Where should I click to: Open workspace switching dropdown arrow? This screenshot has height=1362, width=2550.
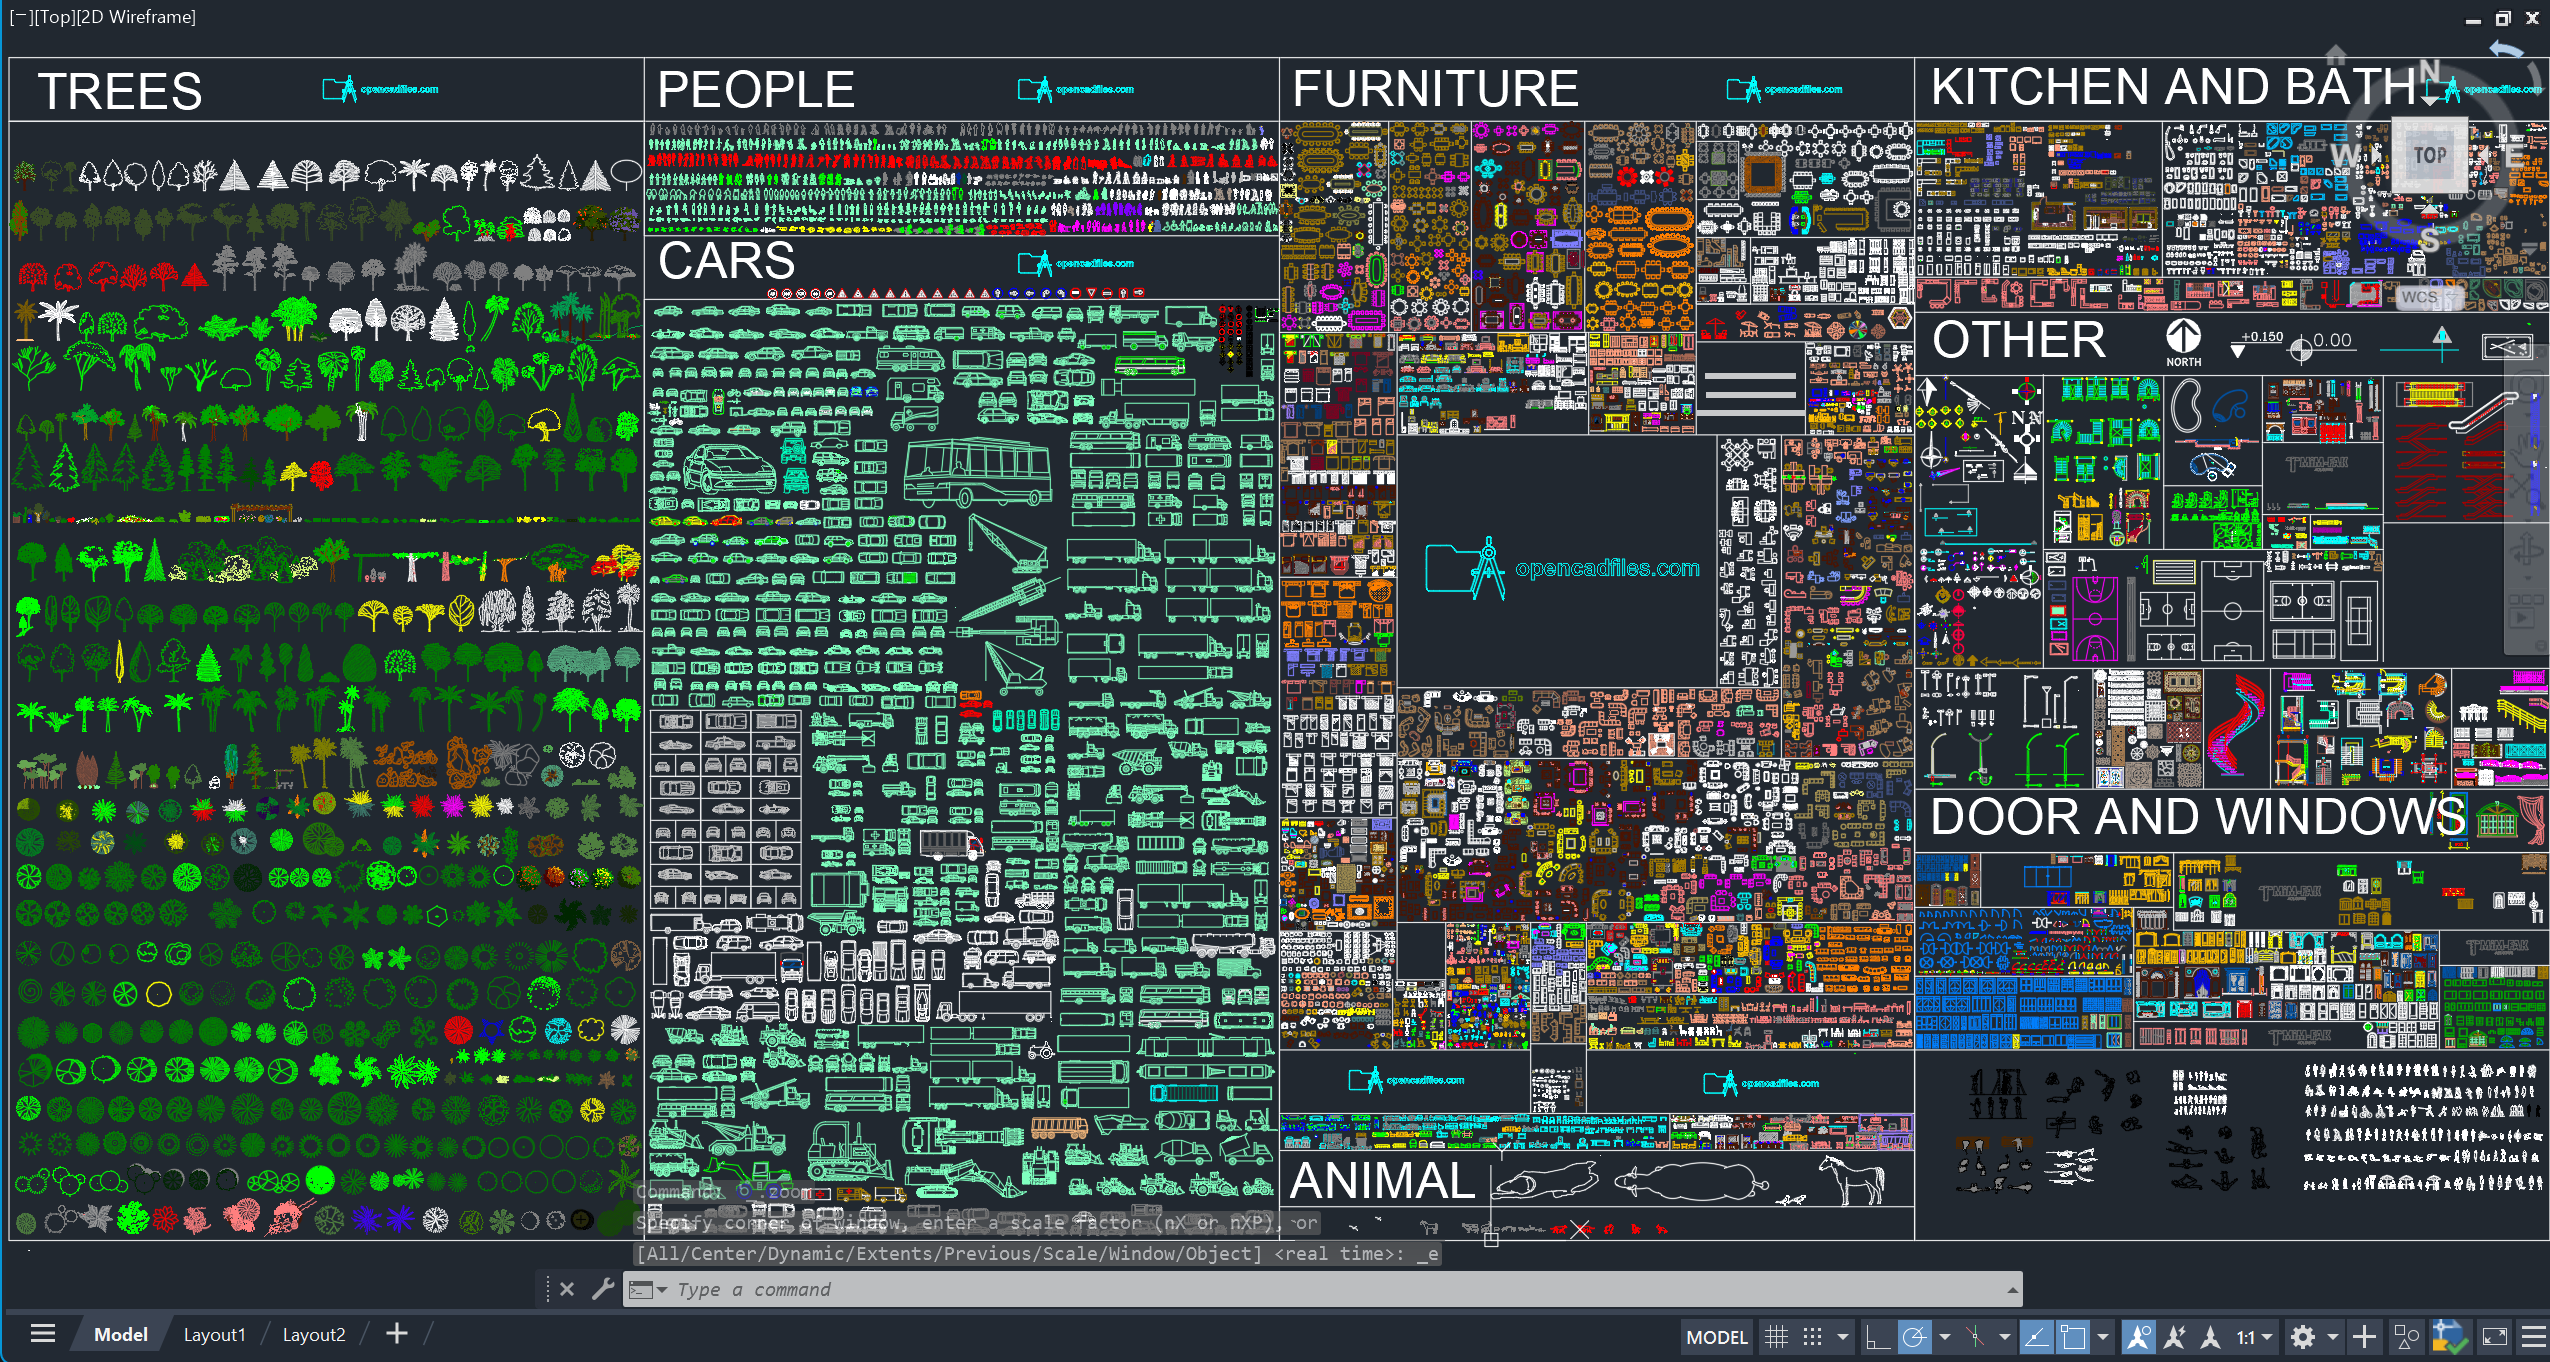coord(2332,1336)
